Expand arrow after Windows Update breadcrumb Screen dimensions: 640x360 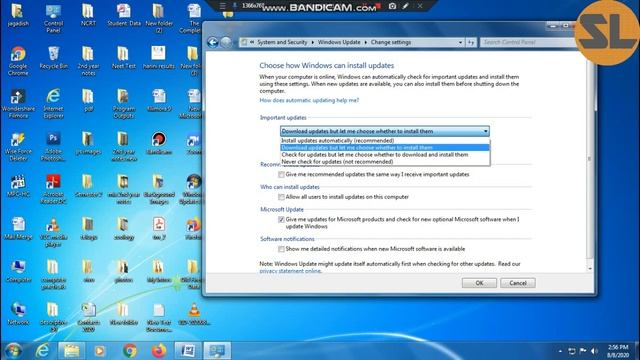366,42
